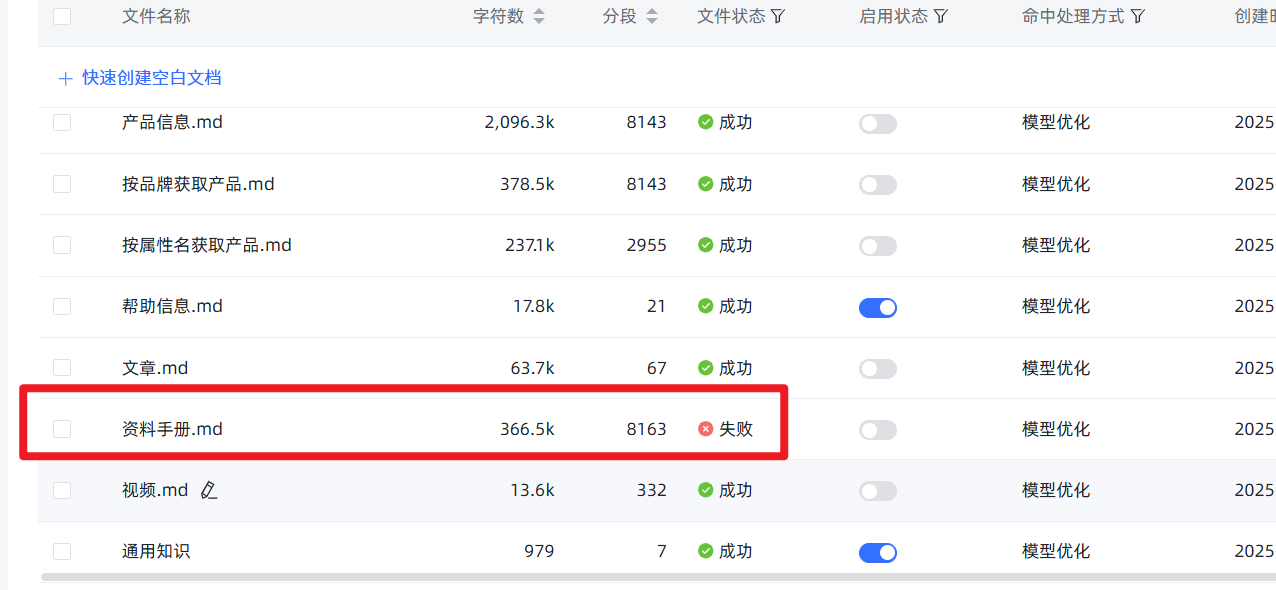
Task: Sort by 字符数 column arrows
Action: tap(539, 16)
